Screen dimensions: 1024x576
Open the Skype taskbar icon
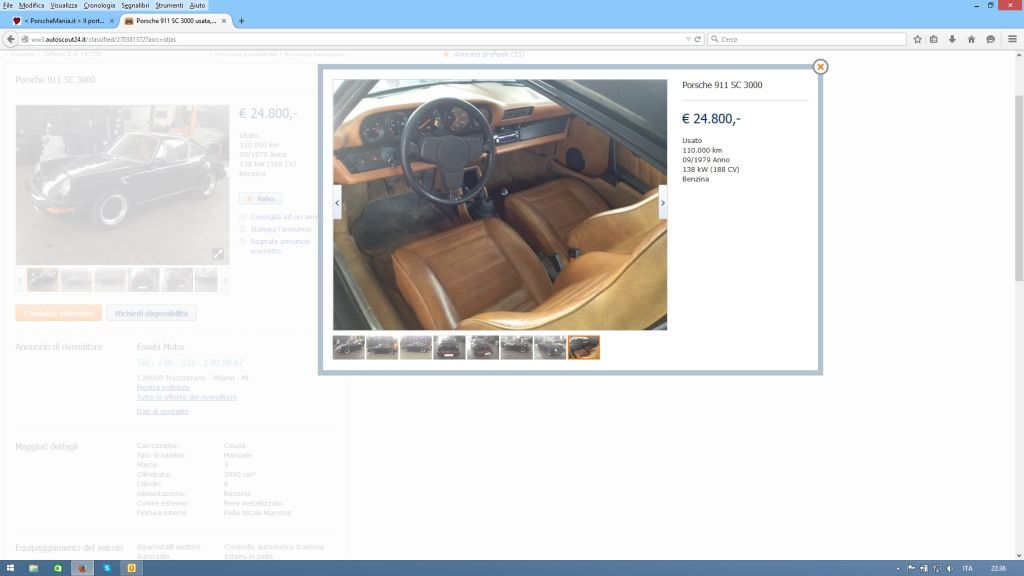tap(107, 568)
